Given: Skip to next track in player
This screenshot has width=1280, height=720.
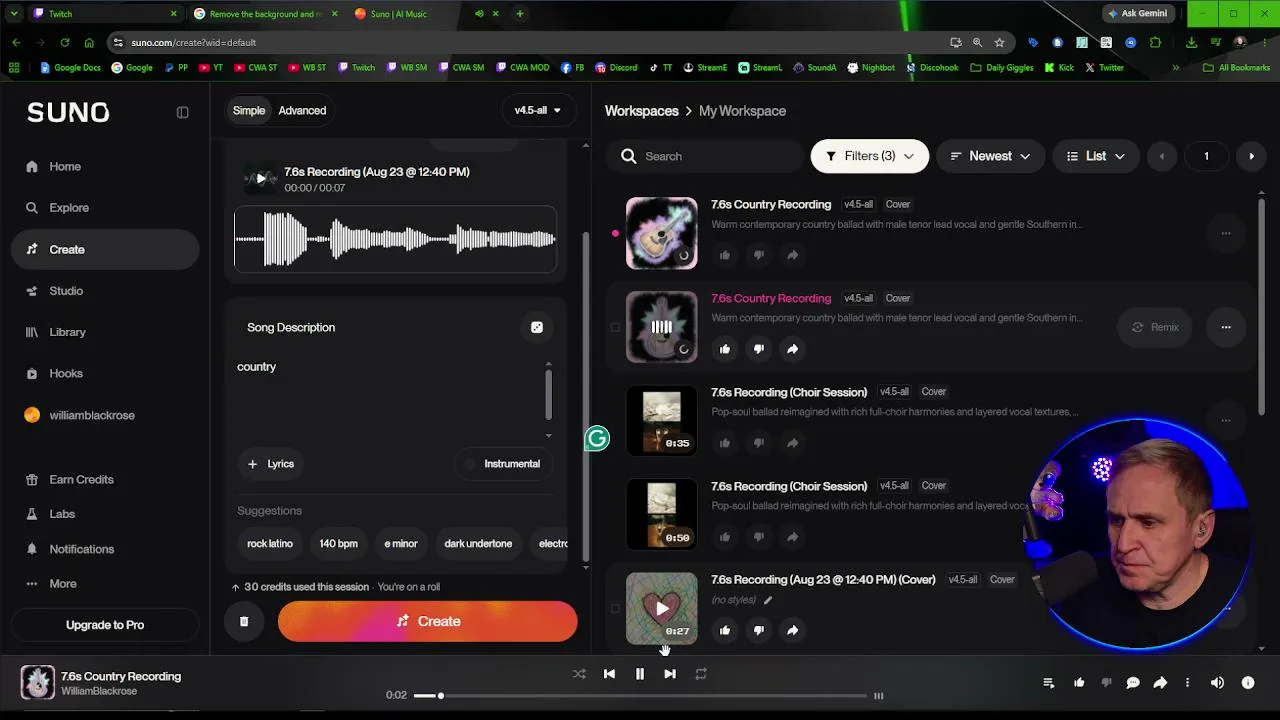Looking at the screenshot, I should pyautogui.click(x=670, y=674).
